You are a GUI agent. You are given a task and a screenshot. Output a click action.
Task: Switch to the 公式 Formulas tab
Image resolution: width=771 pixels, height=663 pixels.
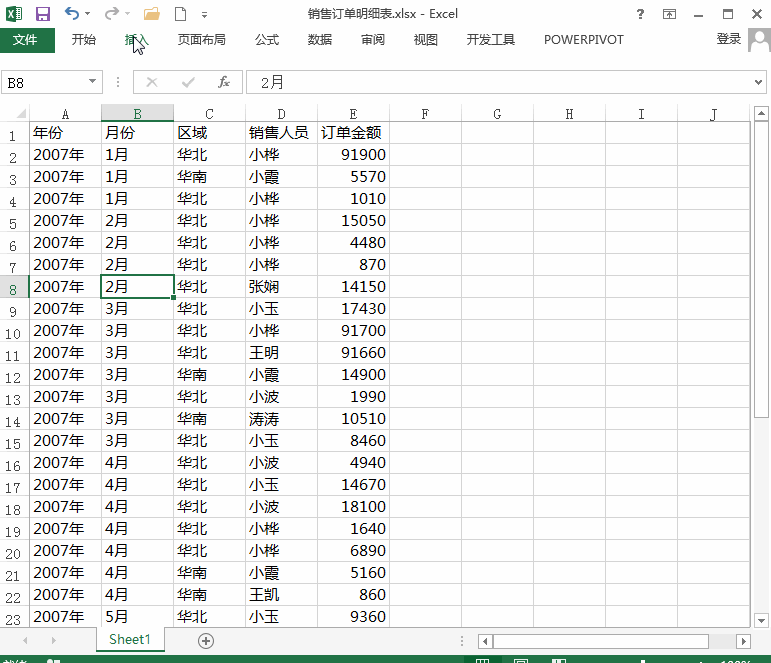(x=267, y=40)
